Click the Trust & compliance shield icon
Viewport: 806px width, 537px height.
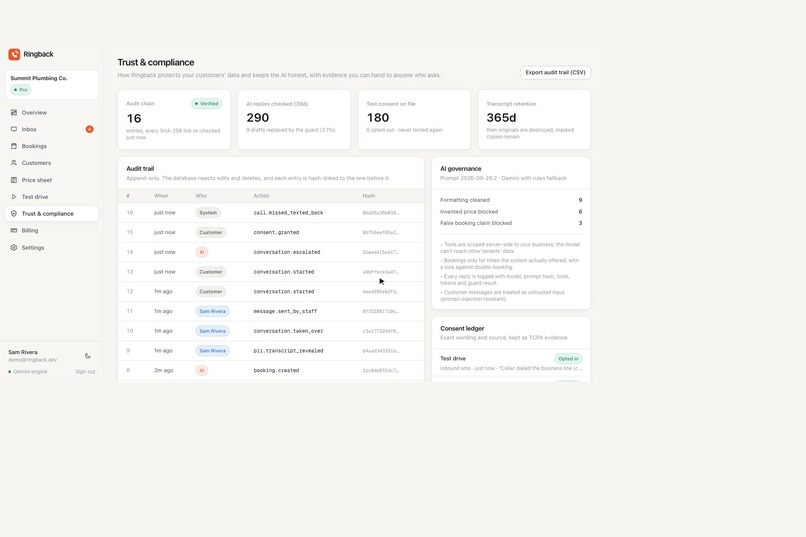point(14,214)
